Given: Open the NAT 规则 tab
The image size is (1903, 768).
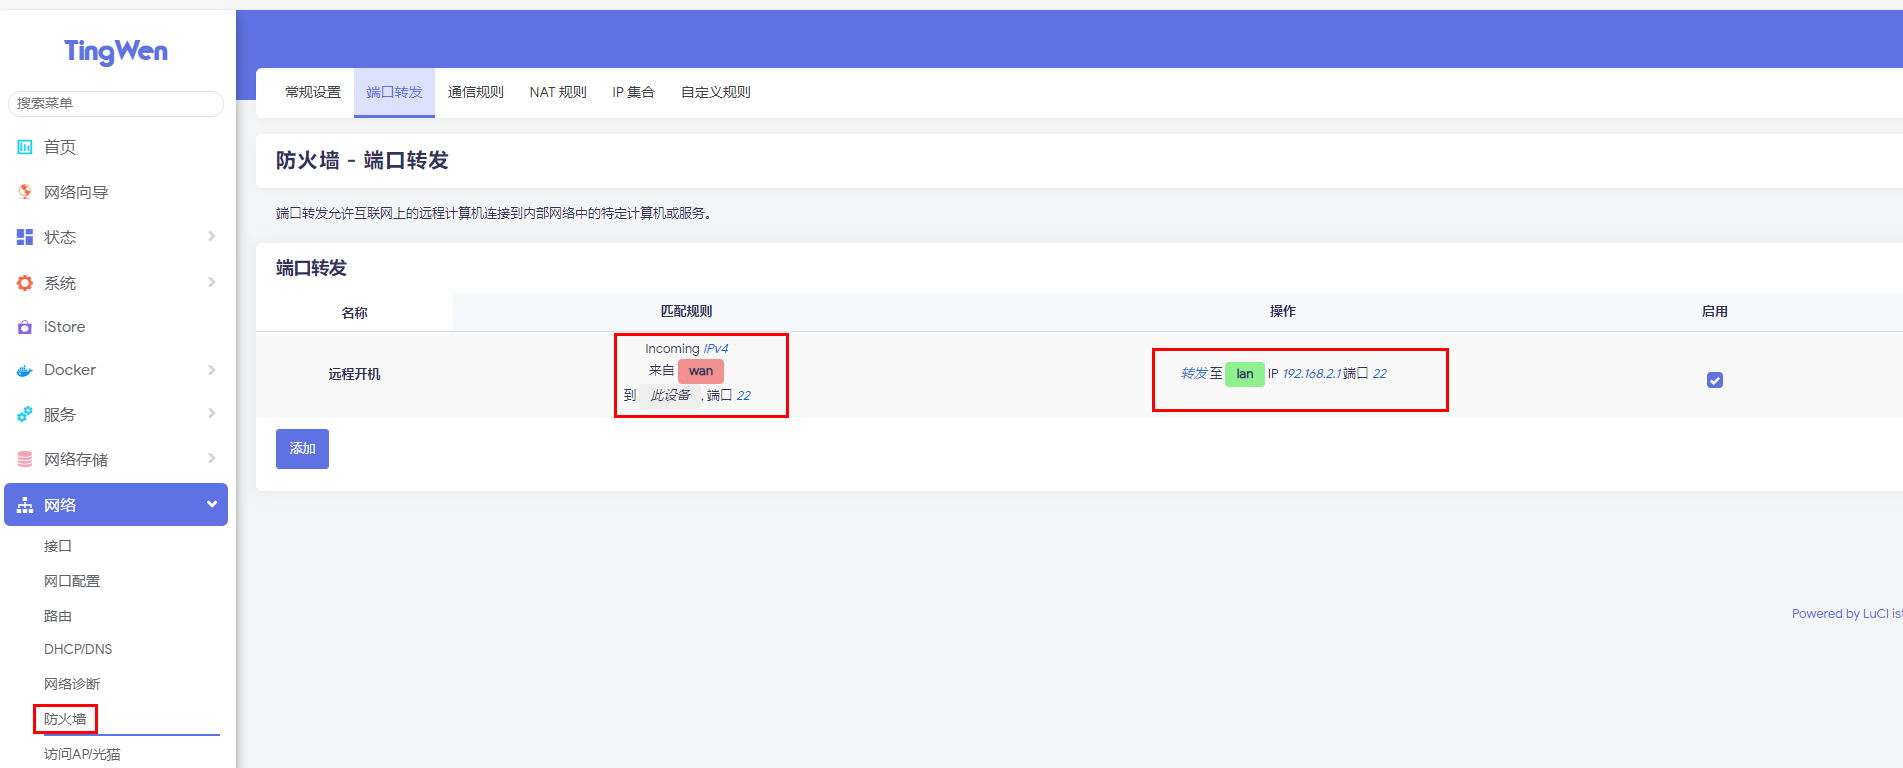Looking at the screenshot, I should (x=558, y=92).
